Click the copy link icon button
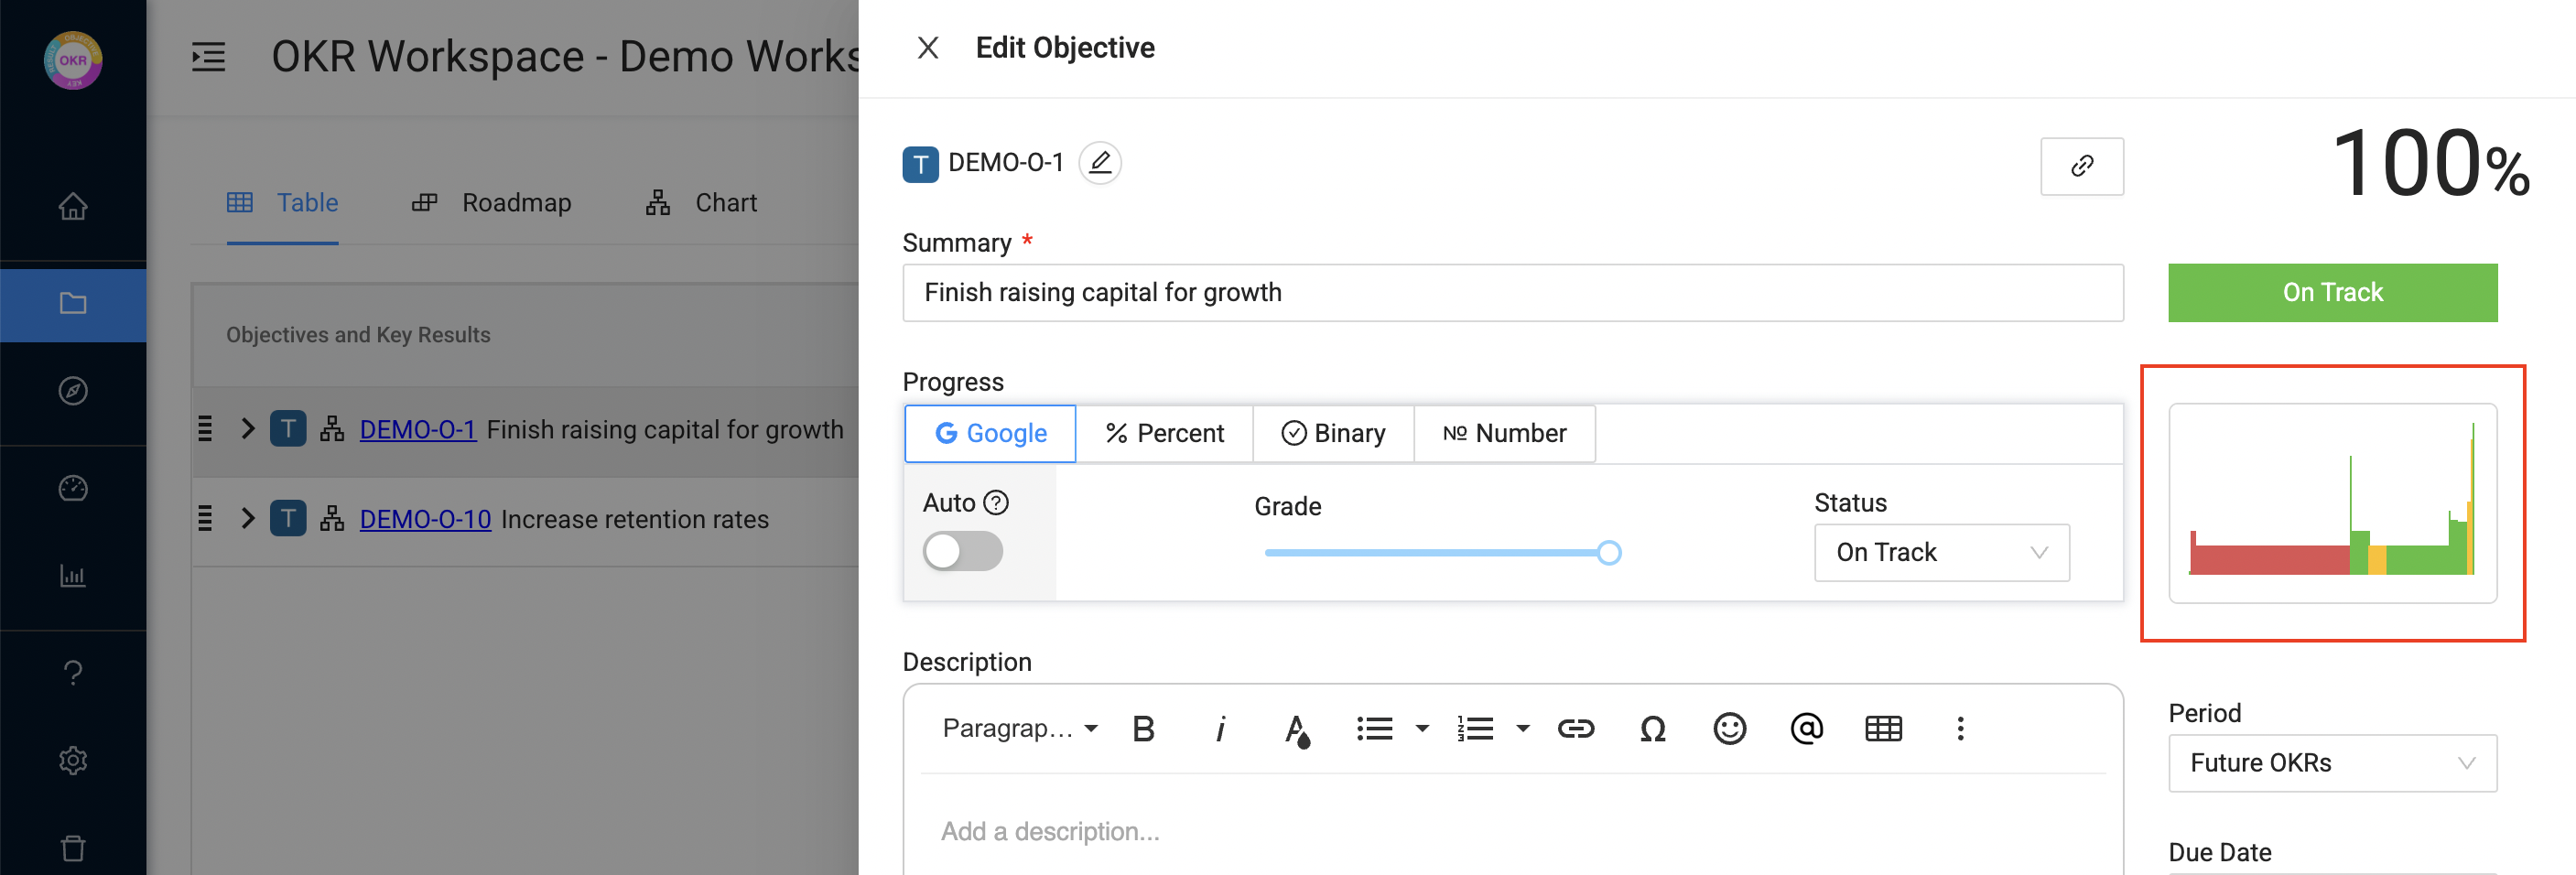This screenshot has width=2576, height=875. coord(2081,166)
